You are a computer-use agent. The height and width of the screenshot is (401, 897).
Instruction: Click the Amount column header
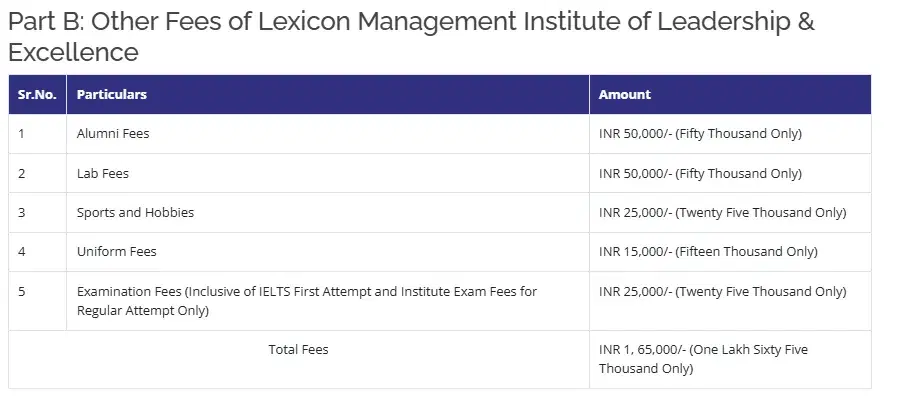tap(624, 94)
